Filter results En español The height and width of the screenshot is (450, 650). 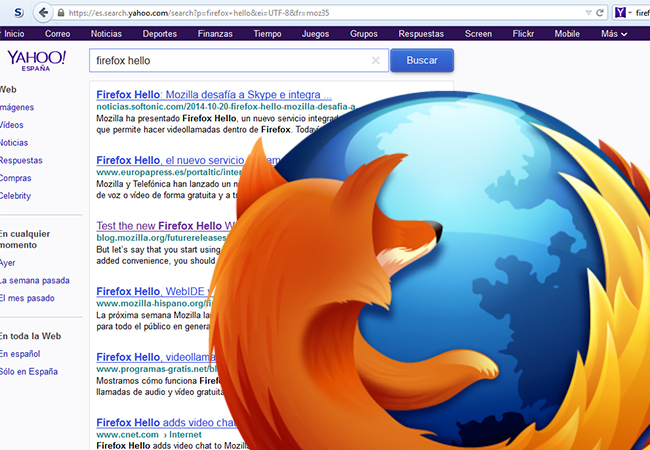[20, 354]
